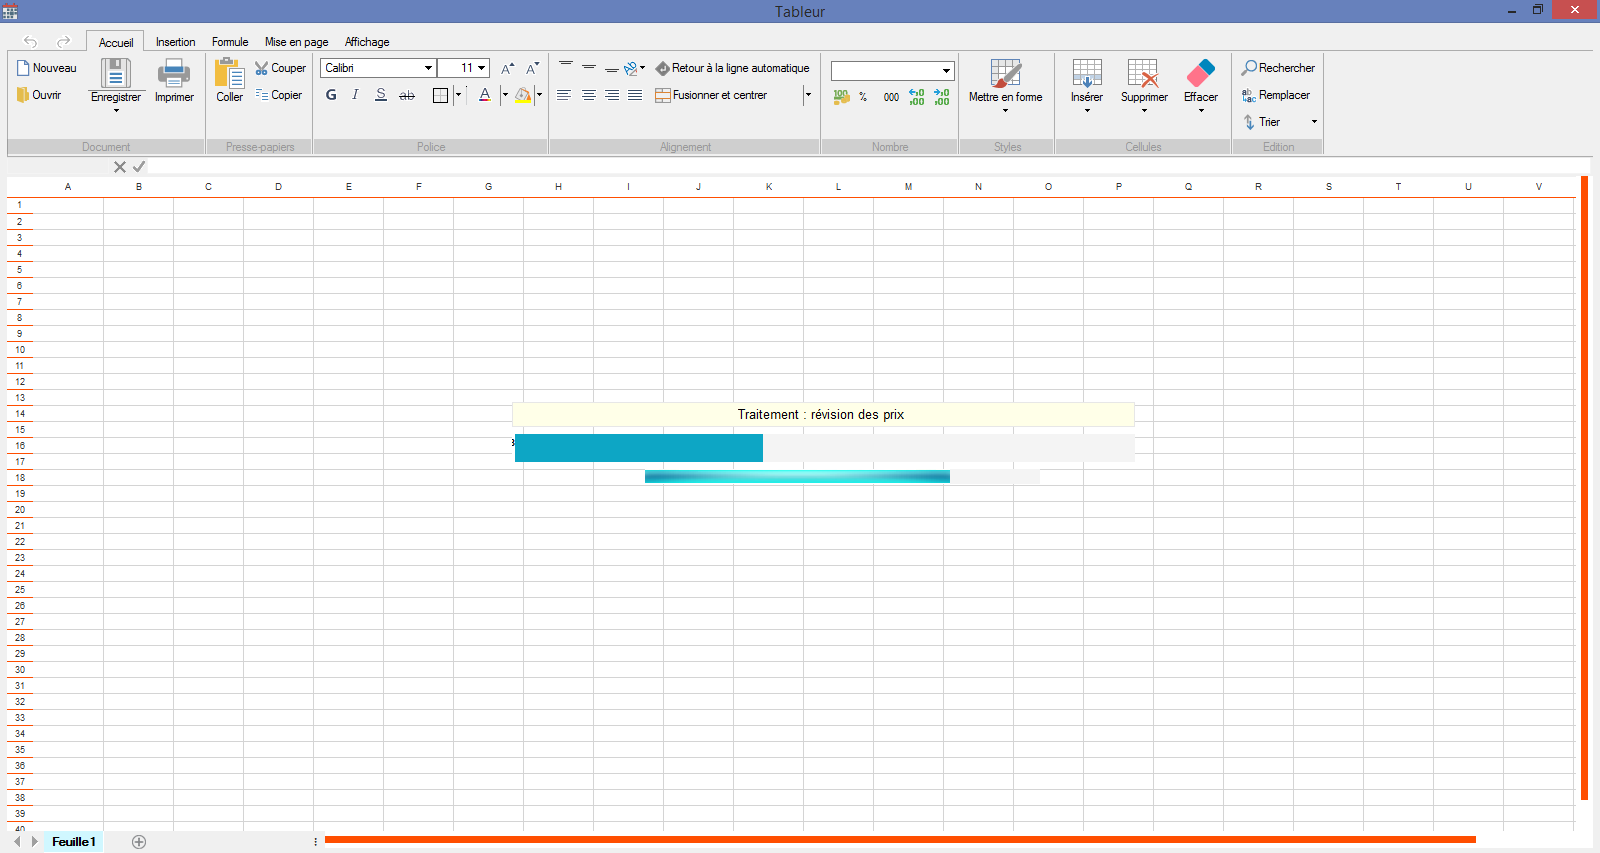Click the Imprimer printer icon
The height and width of the screenshot is (853, 1600).
174,74
